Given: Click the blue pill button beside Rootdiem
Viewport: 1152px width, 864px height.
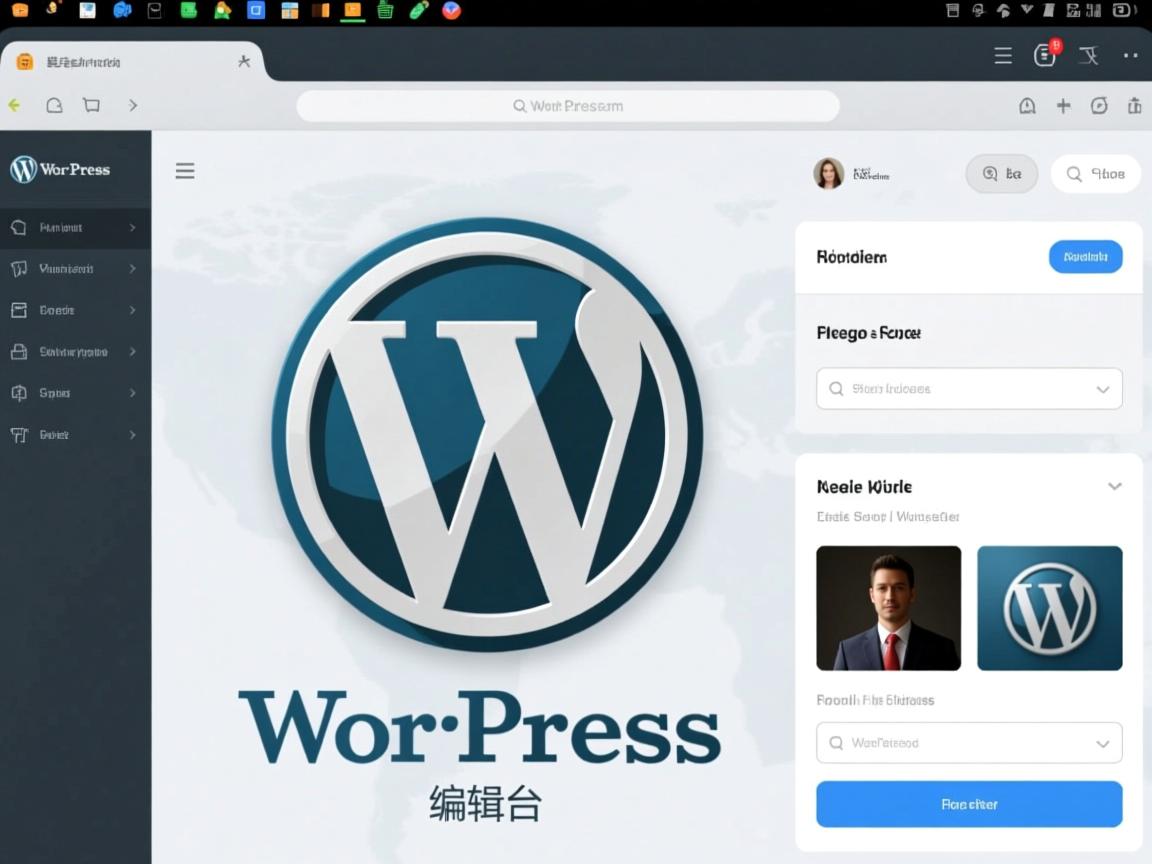Looking at the screenshot, I should pyautogui.click(x=1086, y=256).
